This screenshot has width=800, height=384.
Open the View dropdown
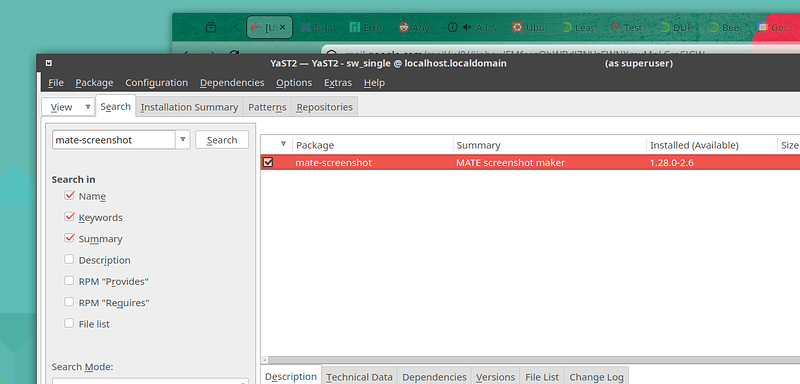68,107
